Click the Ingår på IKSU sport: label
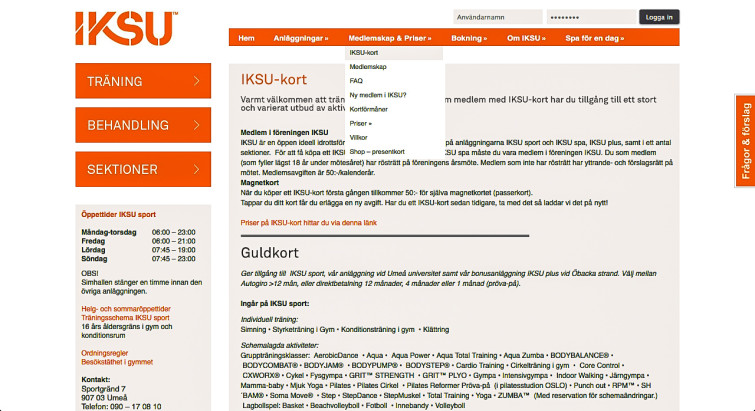 pyautogui.click(x=275, y=304)
